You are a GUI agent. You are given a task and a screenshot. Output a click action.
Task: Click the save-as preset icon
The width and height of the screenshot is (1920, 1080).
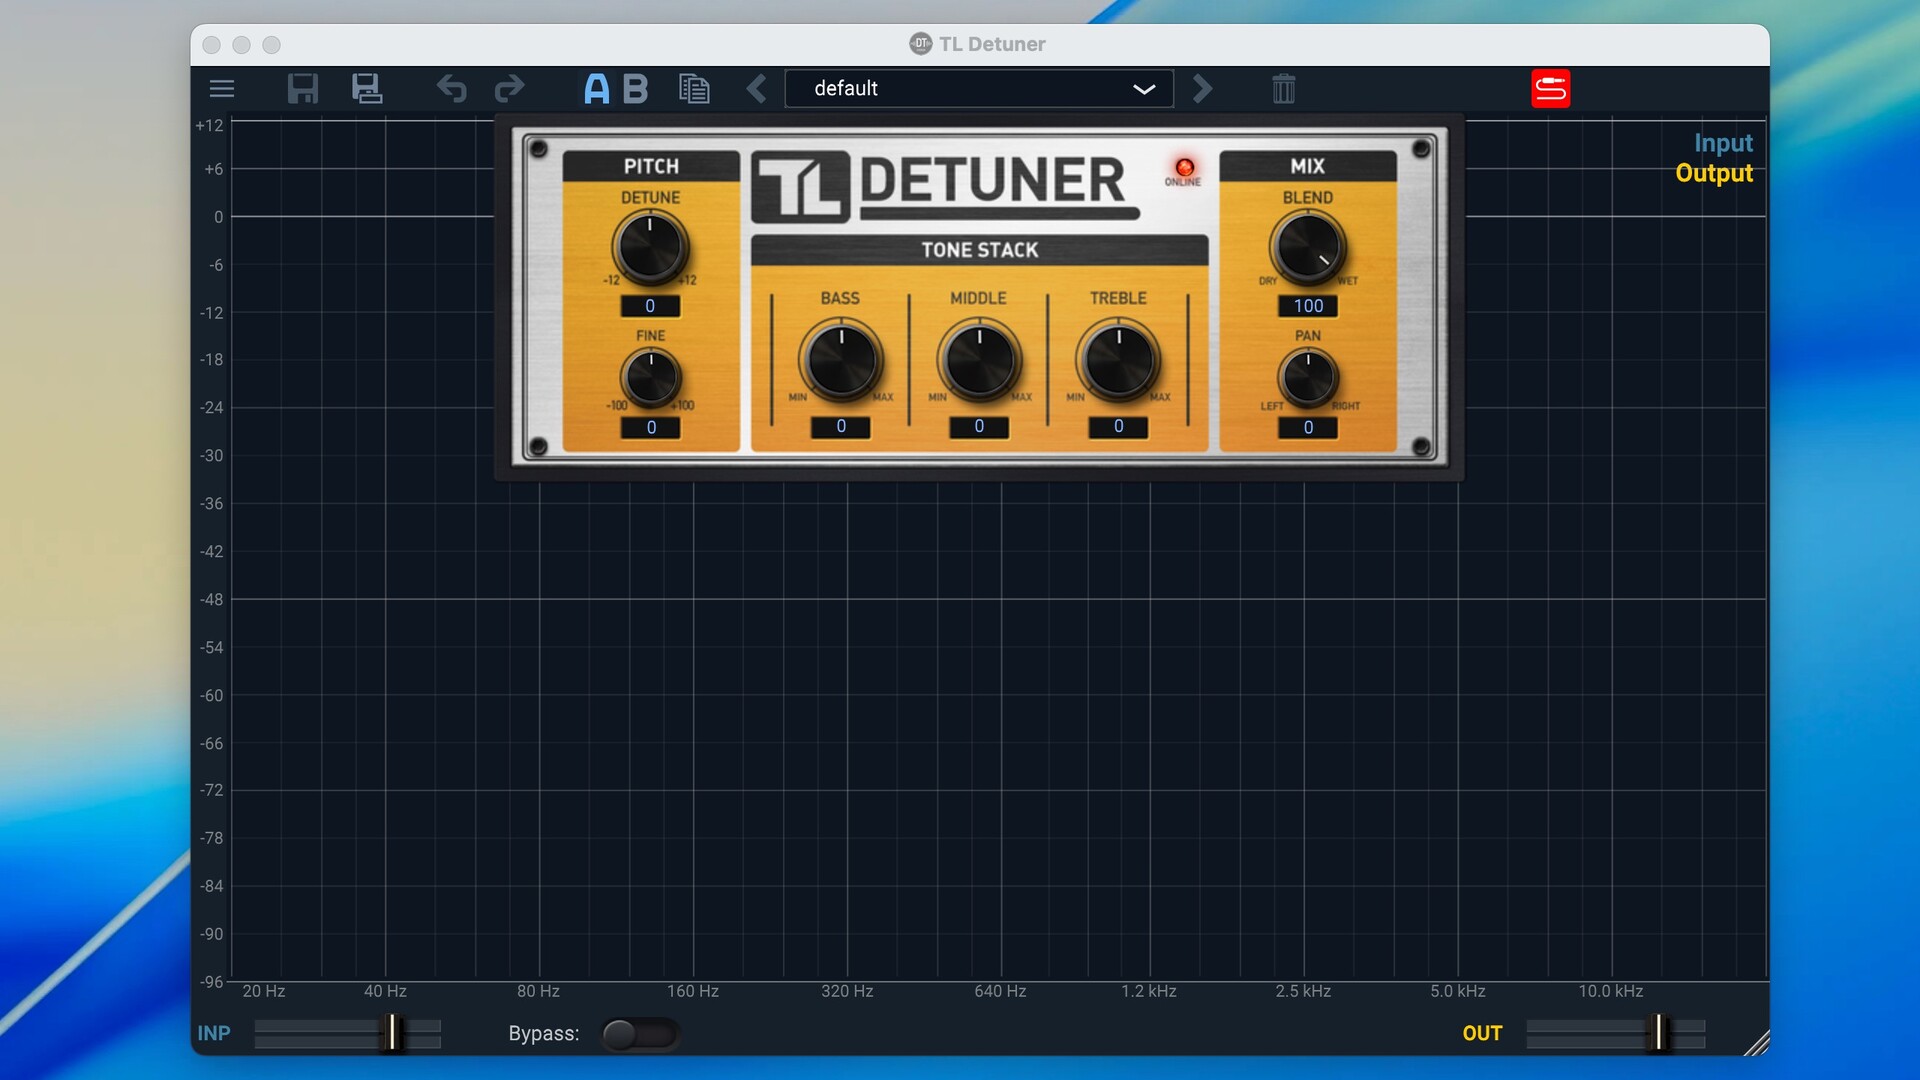pyautogui.click(x=367, y=89)
